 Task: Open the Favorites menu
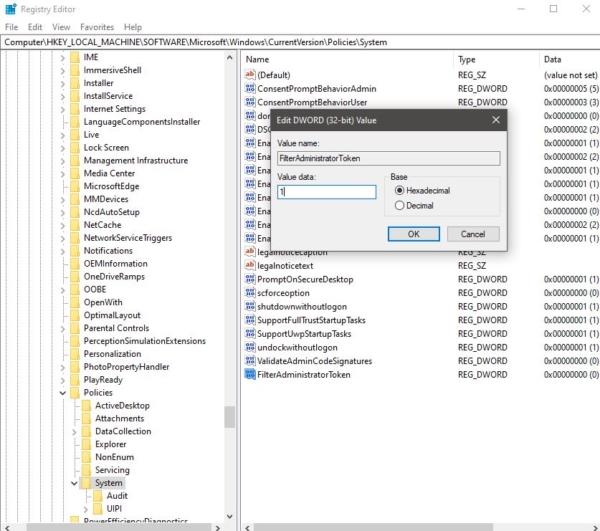[x=97, y=27]
